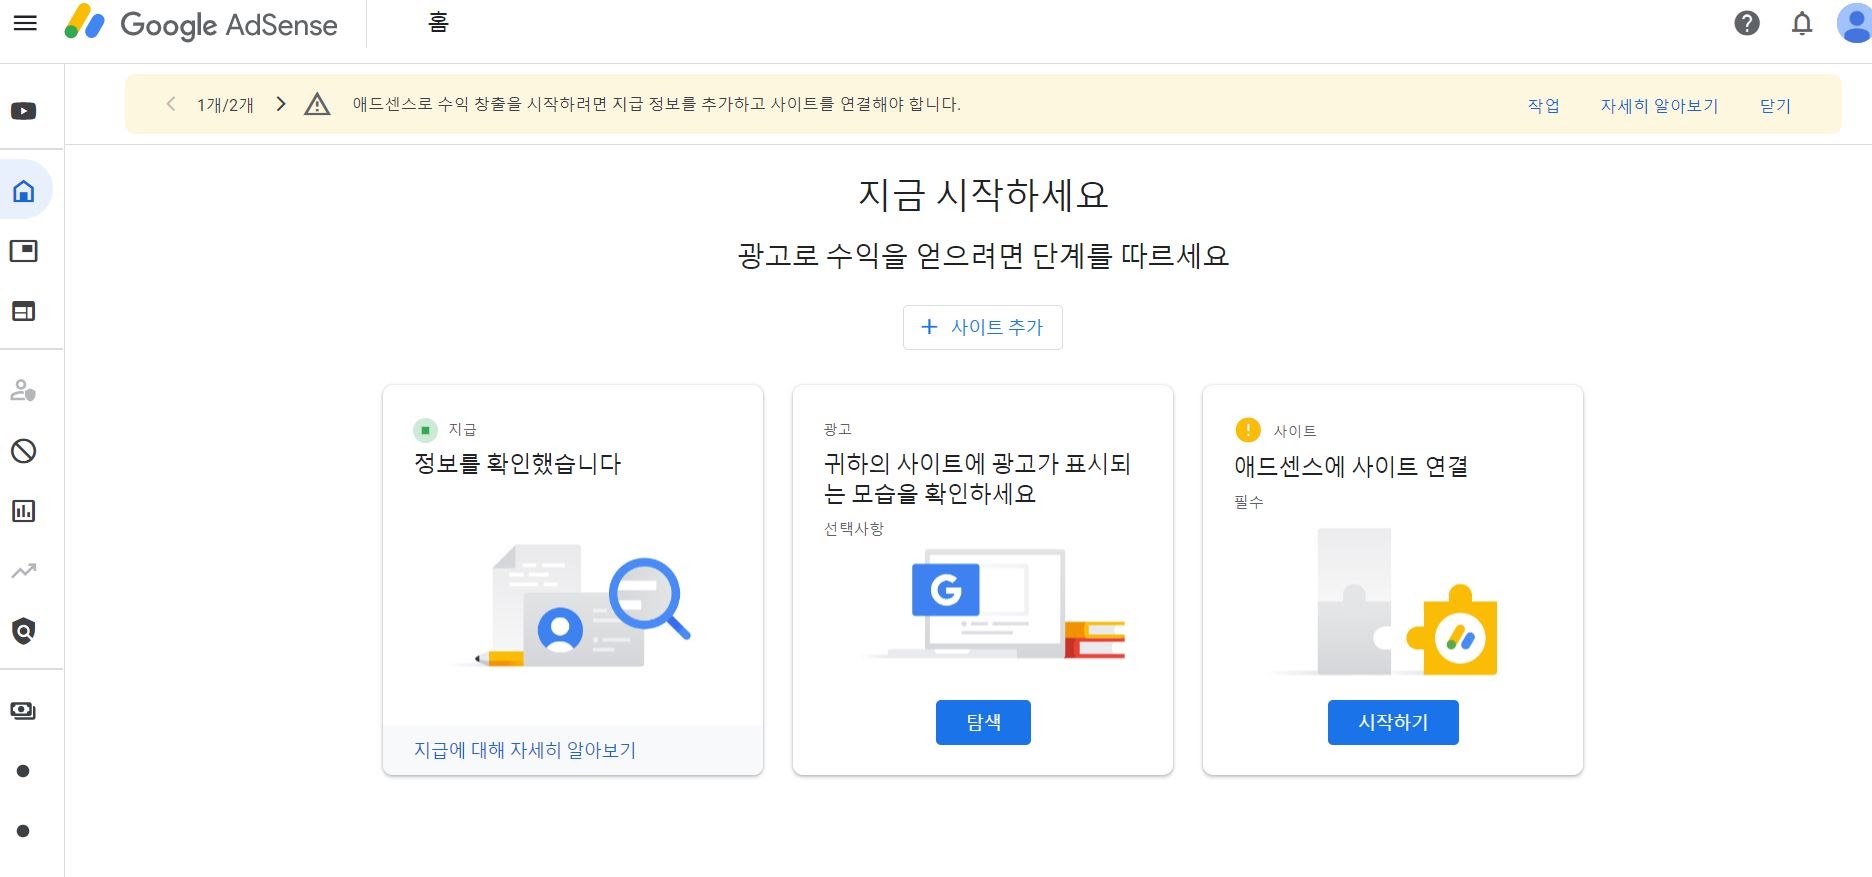
Task: Click the 애드센스에 사이트 연결 title
Action: tap(1351, 466)
